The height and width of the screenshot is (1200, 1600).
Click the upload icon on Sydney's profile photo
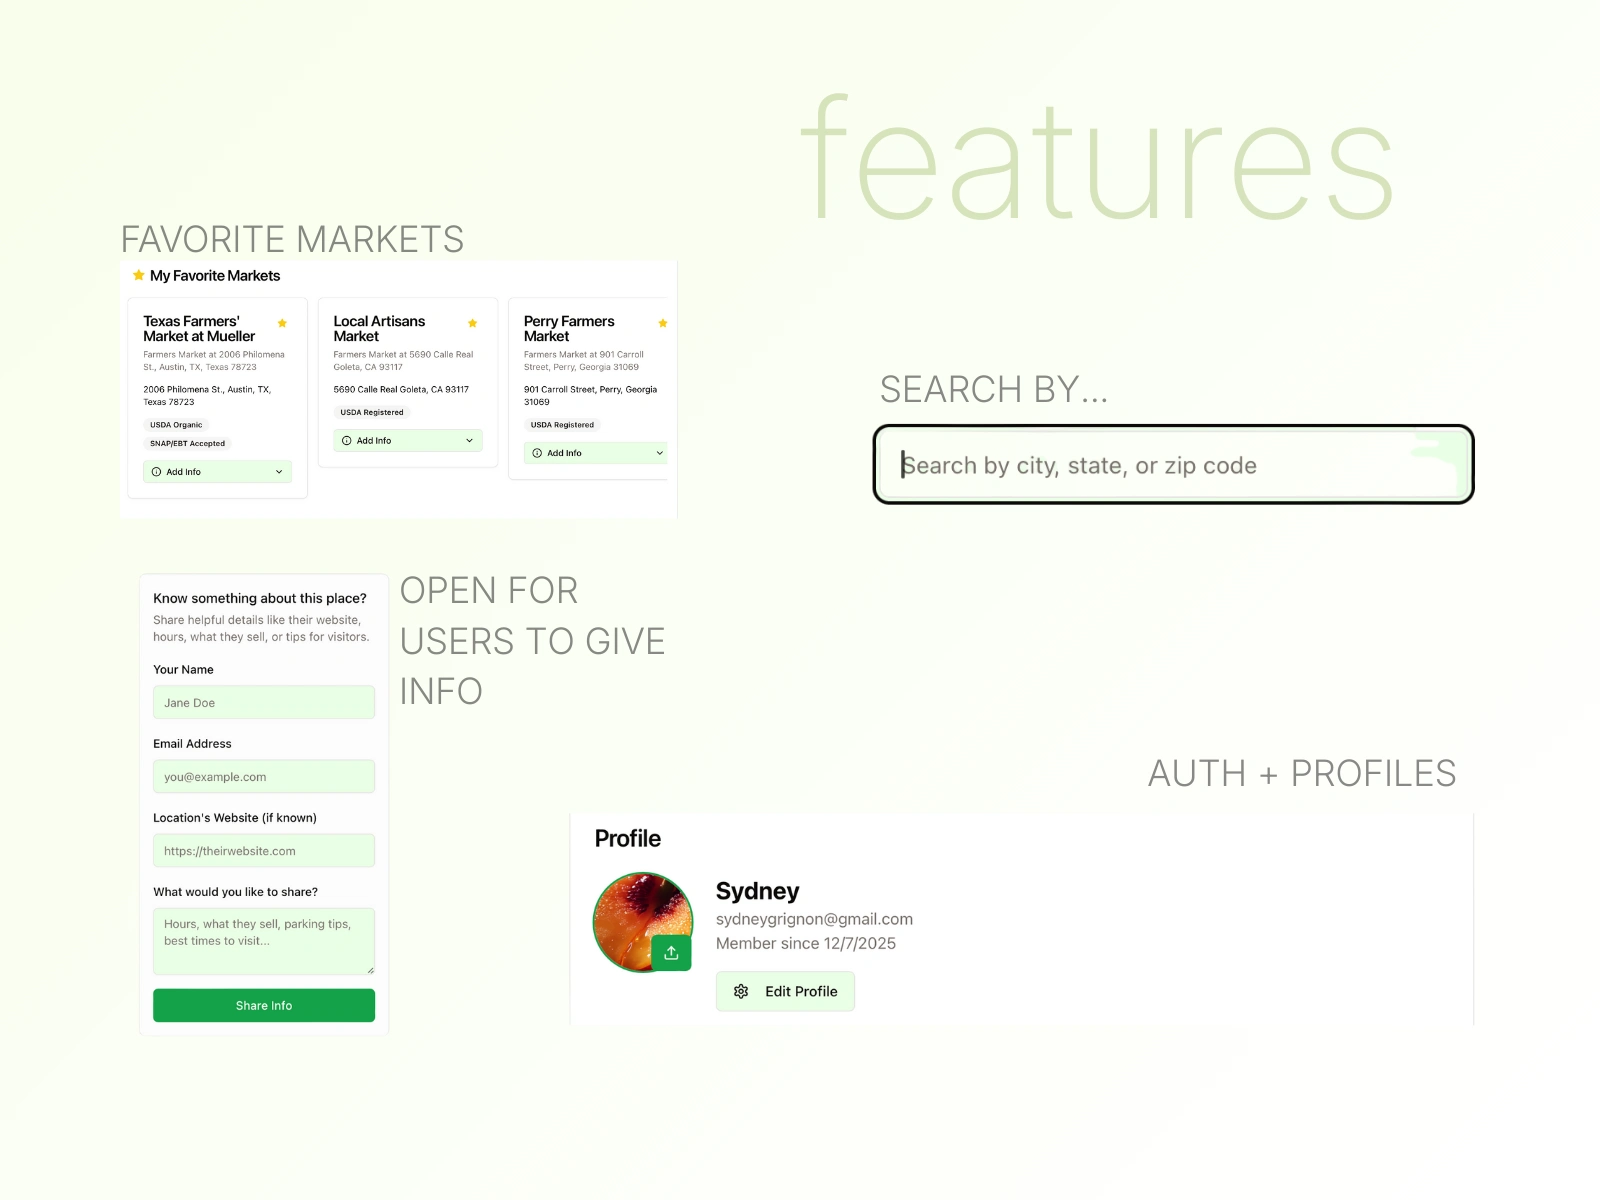click(671, 952)
